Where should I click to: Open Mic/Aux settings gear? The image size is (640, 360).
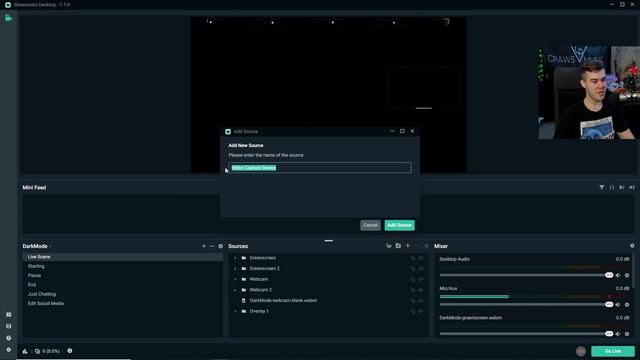point(627,305)
